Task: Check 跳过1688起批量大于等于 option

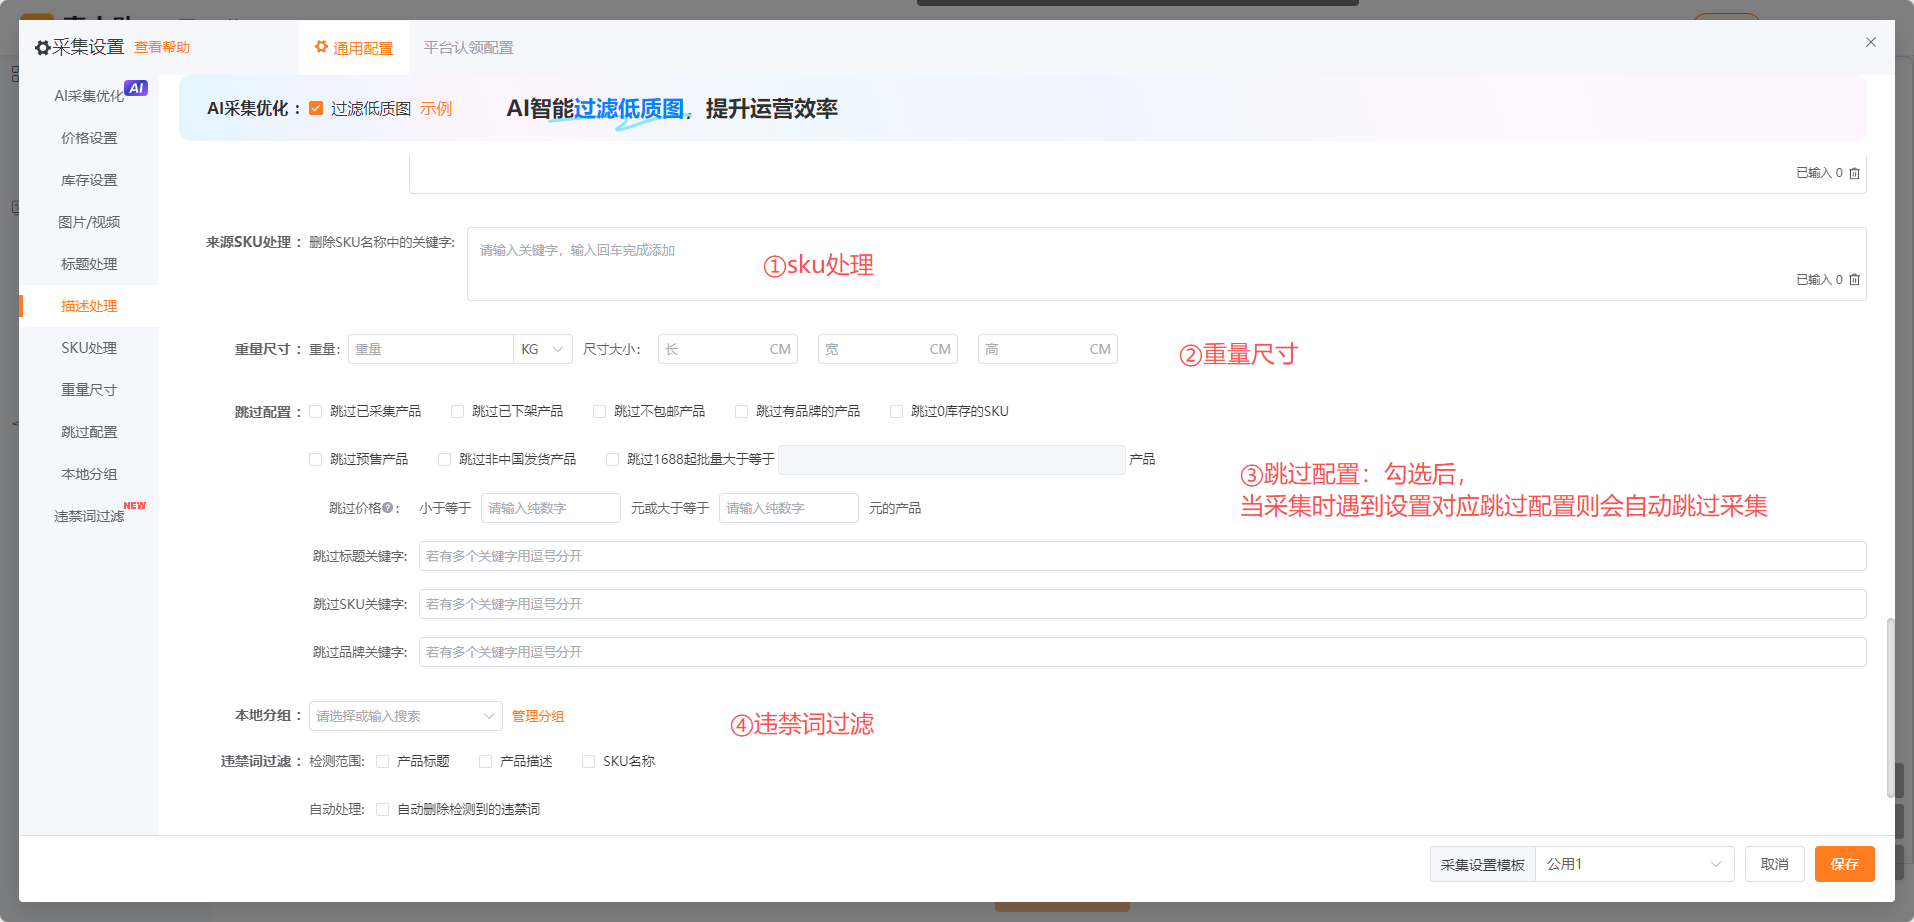Action: (x=613, y=459)
